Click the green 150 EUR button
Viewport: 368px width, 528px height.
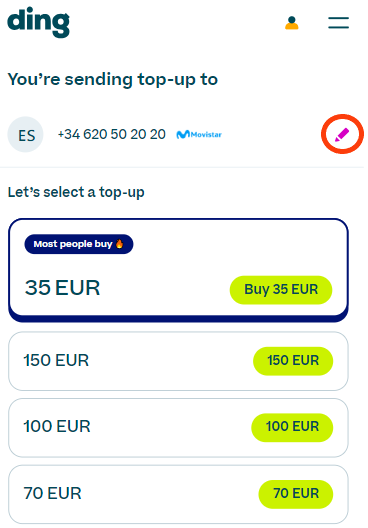[x=293, y=361]
